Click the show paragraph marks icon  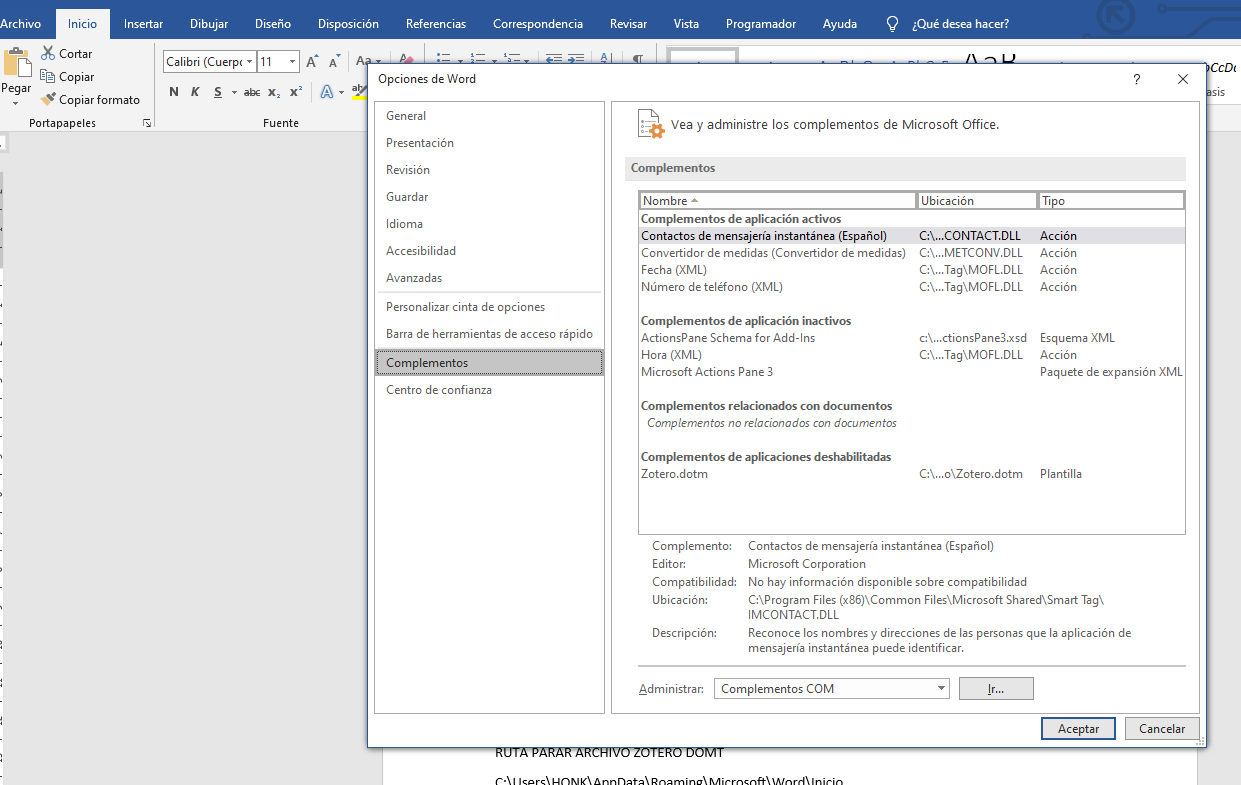[x=637, y=60]
